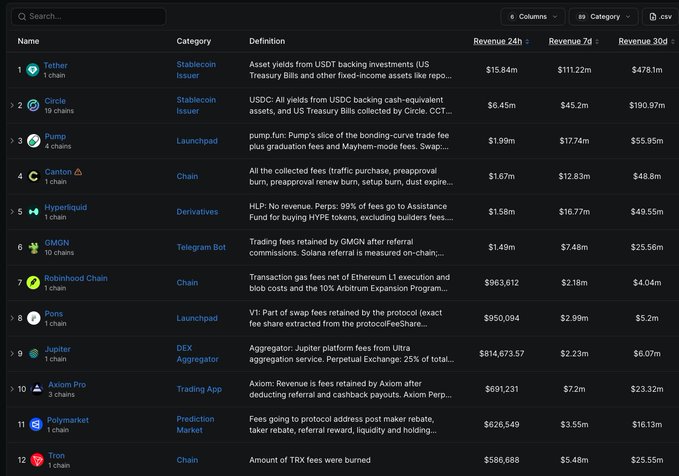679x476 pixels.
Task: Open the Columns dropdown
Action: [x=533, y=17]
